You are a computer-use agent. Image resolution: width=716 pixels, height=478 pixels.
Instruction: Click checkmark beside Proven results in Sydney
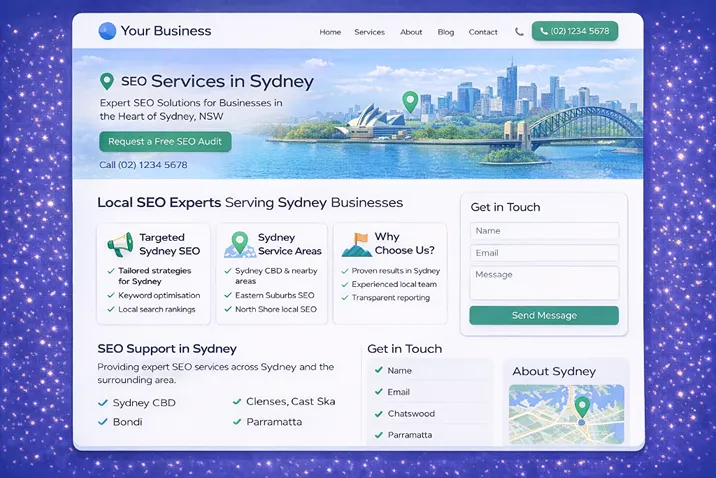(x=345, y=271)
